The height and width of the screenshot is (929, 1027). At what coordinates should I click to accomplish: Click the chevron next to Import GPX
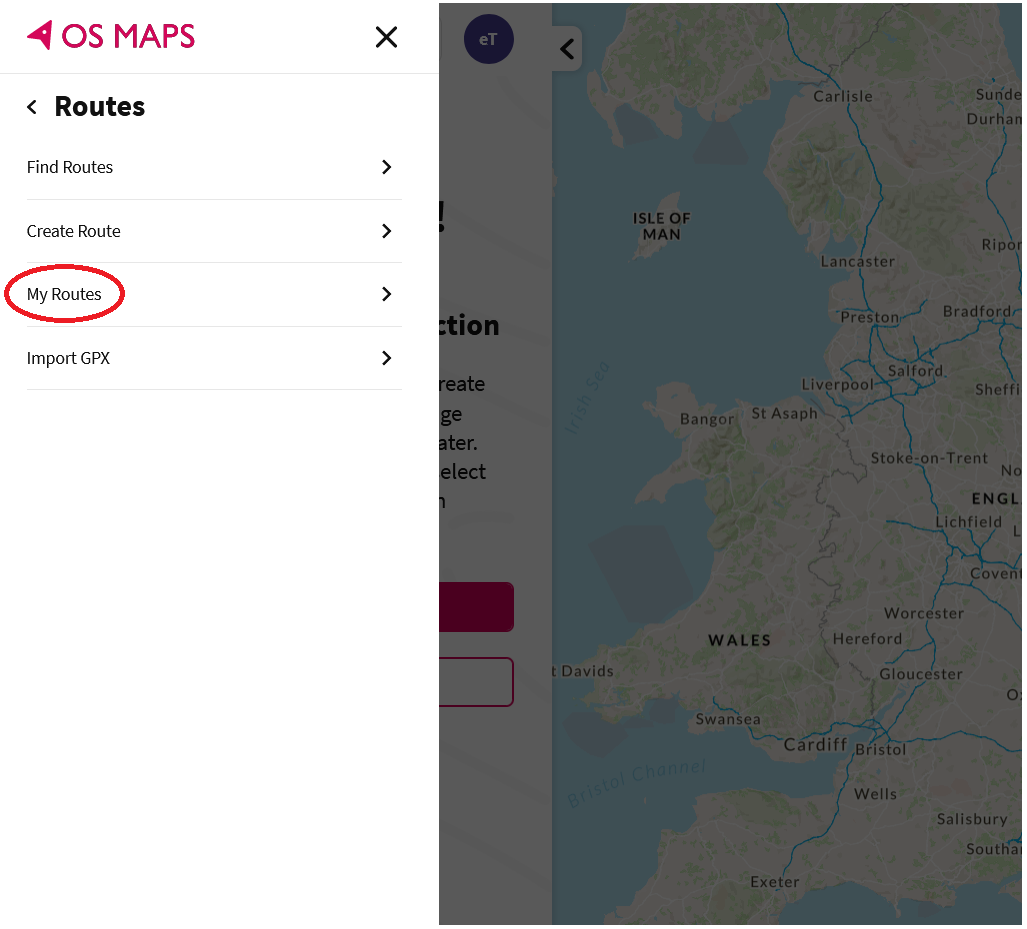[386, 358]
